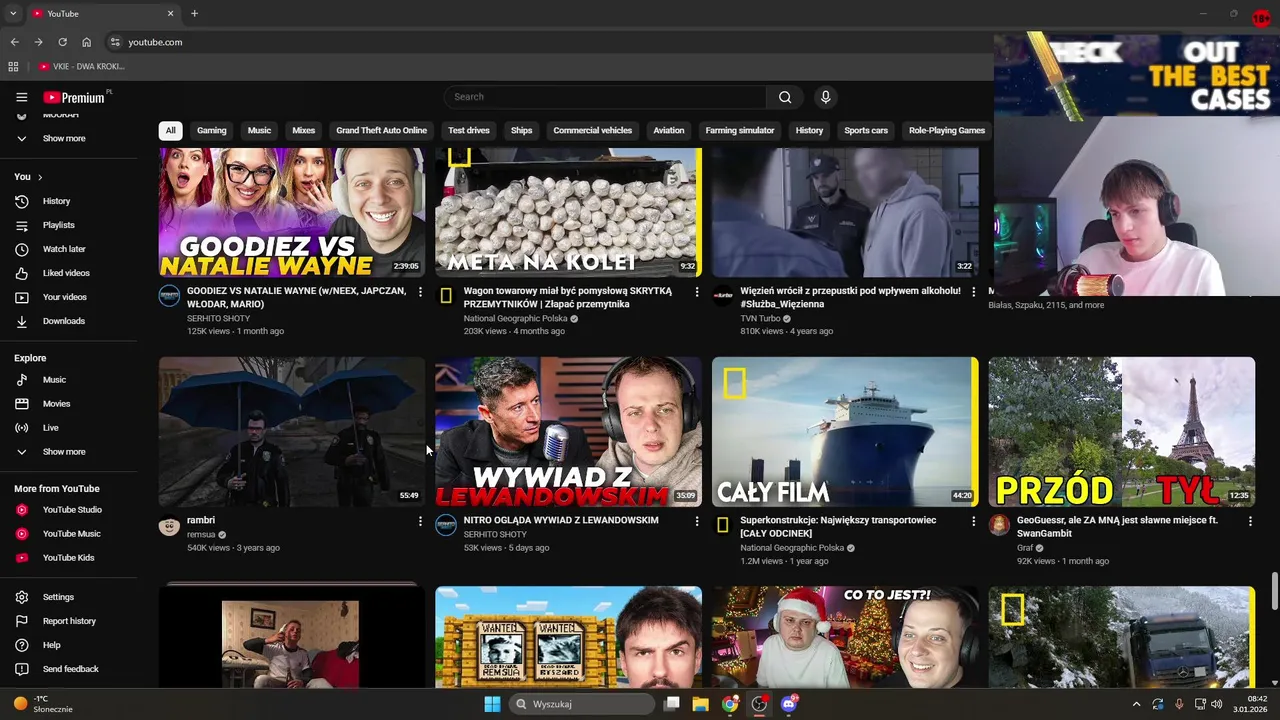Open options menu for GOODIEZ VS NATALIE WAYNE video

pos(420,292)
